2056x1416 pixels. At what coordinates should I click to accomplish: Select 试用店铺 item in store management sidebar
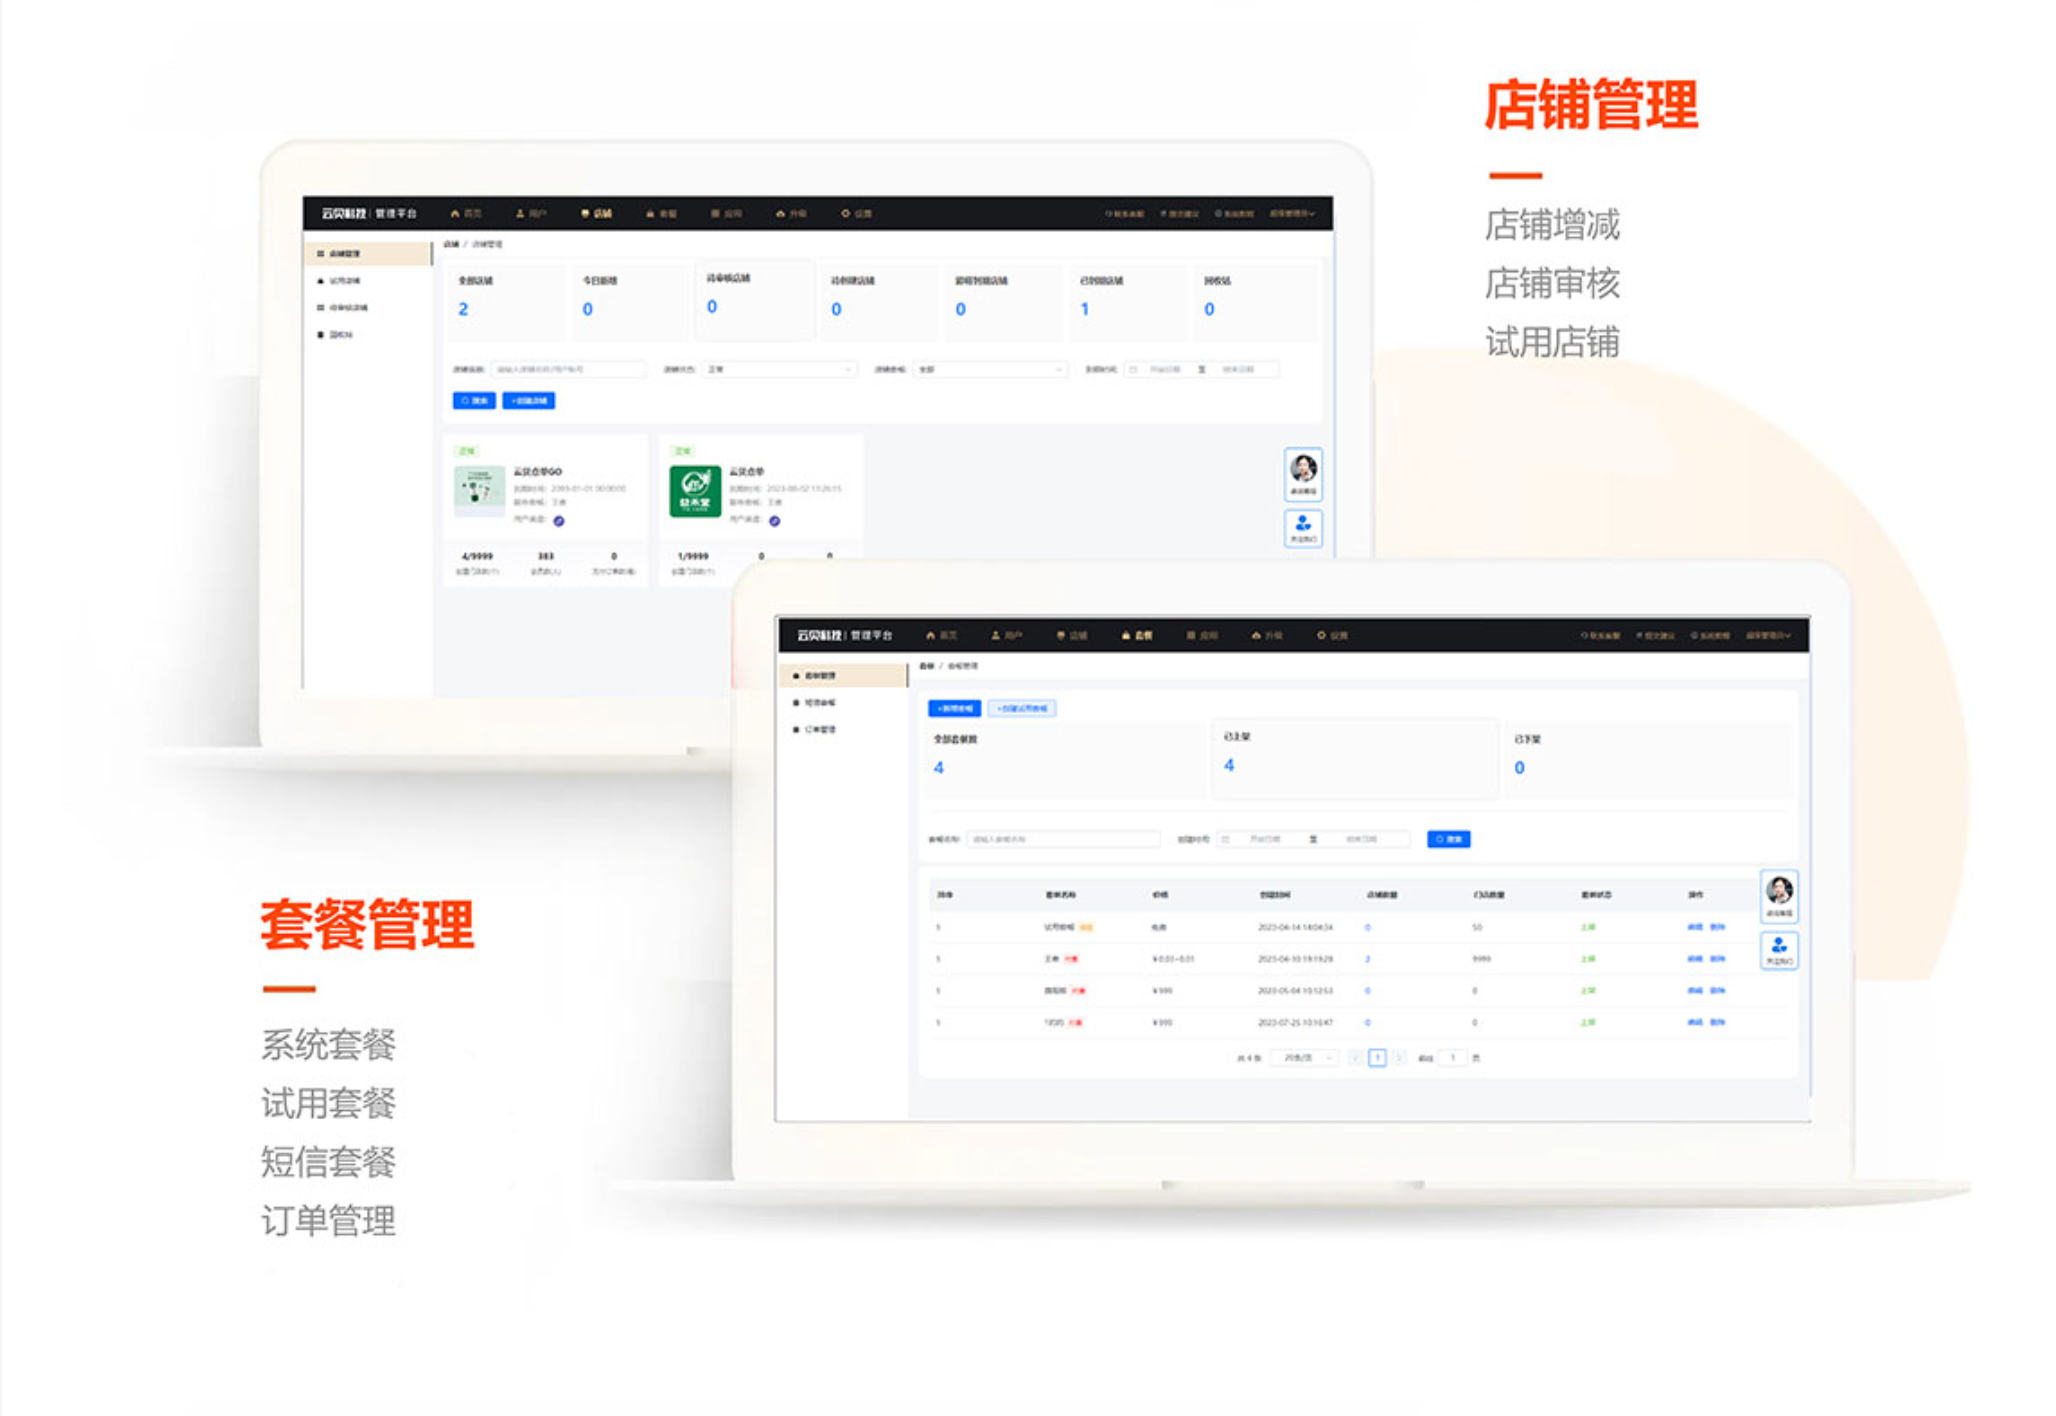pyautogui.click(x=344, y=281)
